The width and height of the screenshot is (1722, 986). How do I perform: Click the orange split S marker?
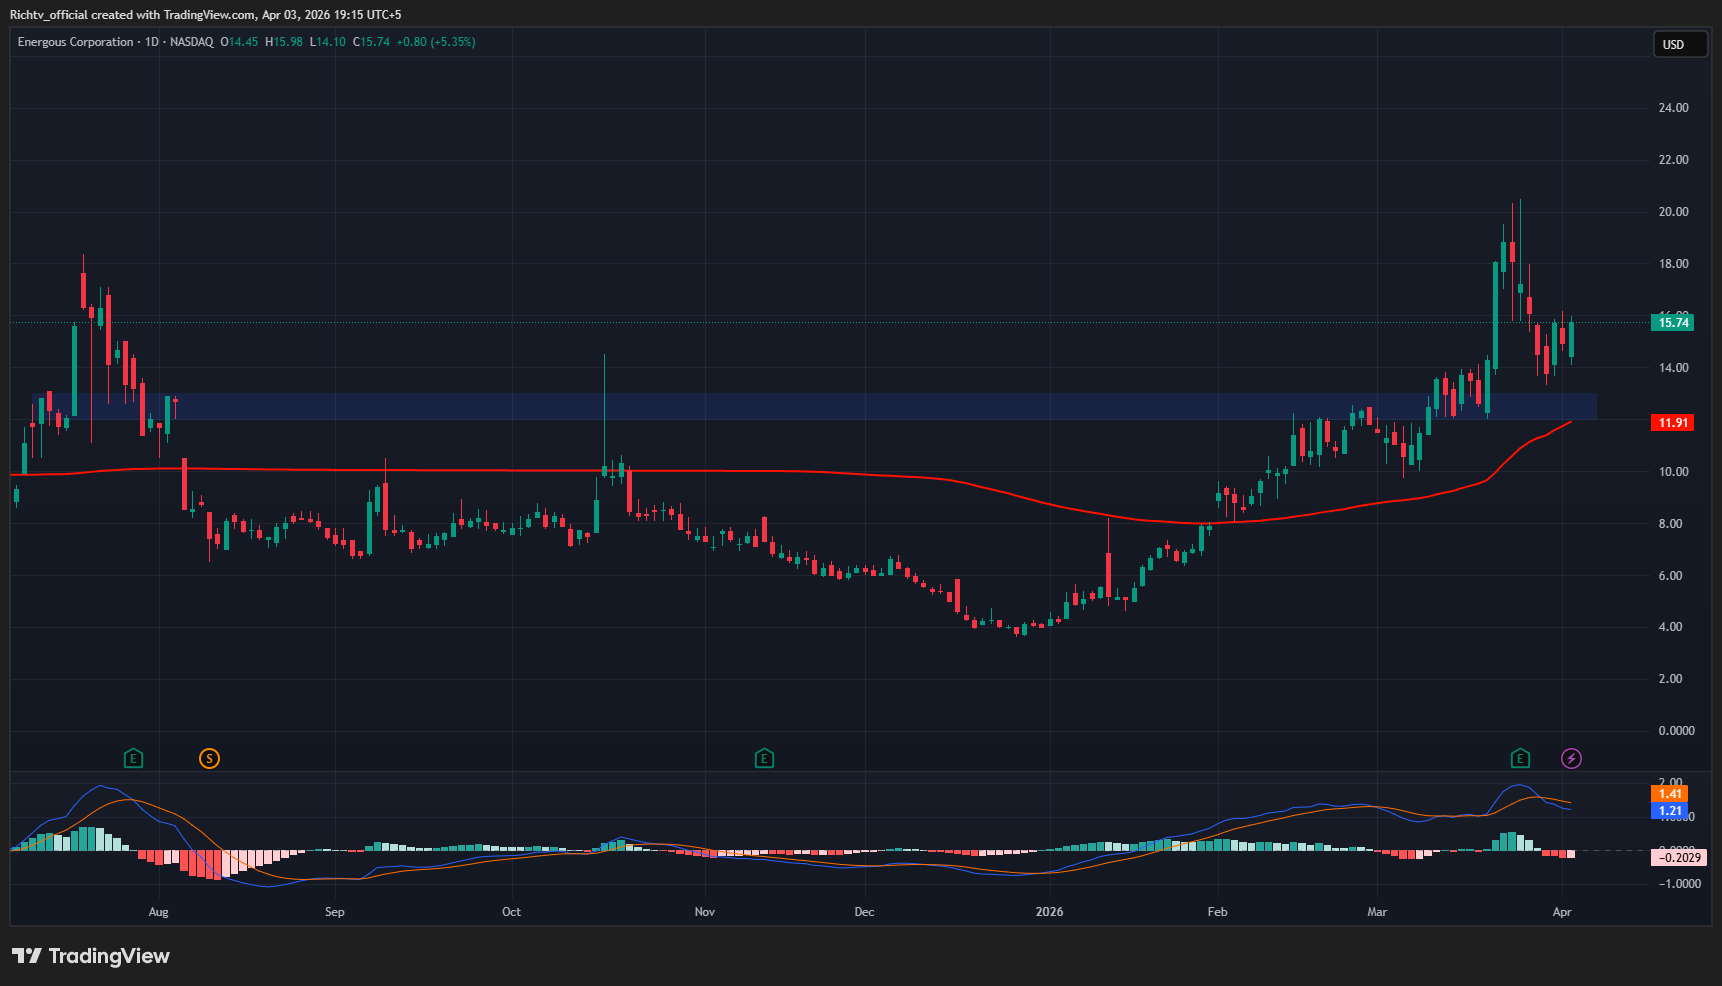click(x=209, y=758)
